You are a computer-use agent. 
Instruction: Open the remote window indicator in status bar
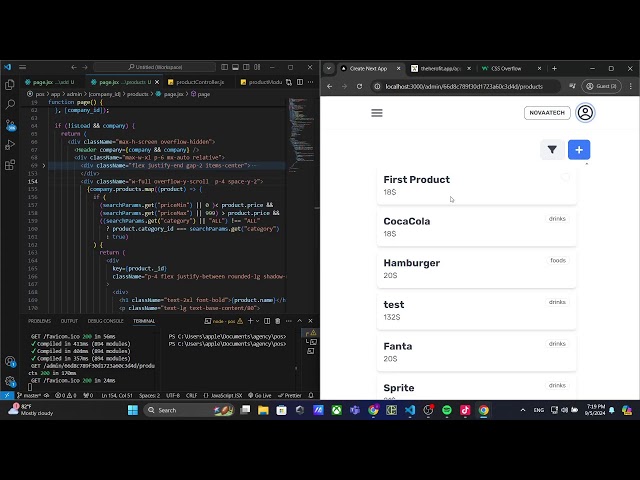(x=7, y=395)
